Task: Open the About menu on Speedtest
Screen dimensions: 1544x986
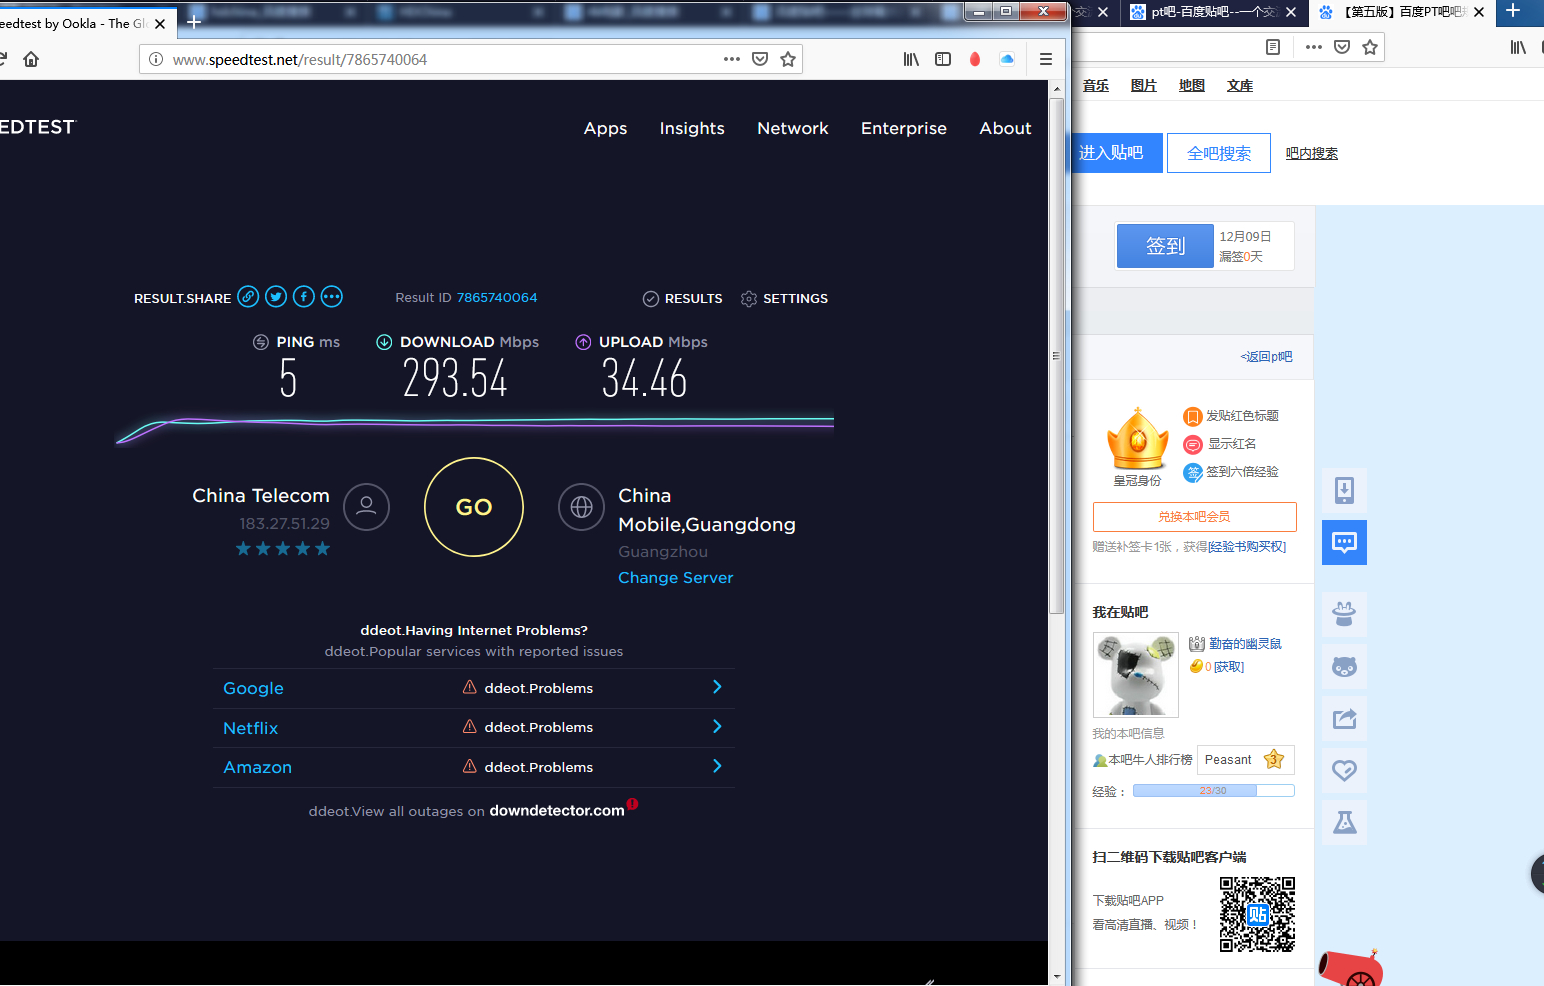Action: coord(1005,128)
